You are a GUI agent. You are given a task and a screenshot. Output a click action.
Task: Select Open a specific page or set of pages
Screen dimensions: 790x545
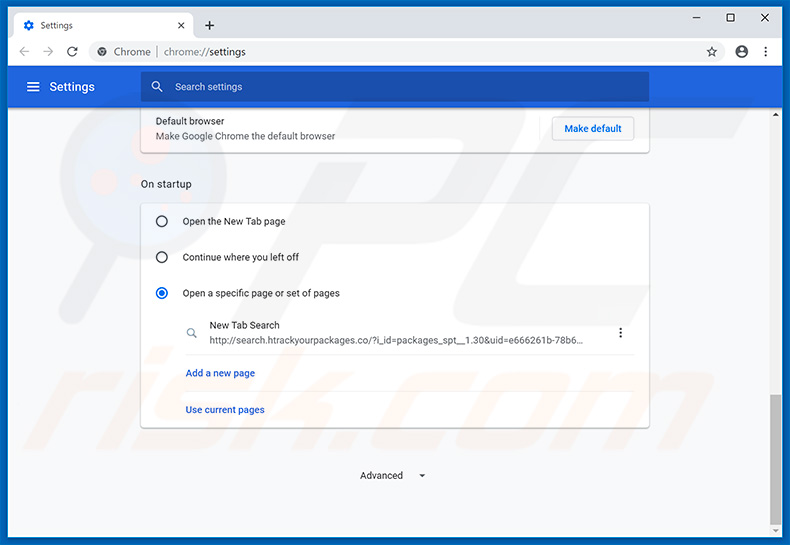click(x=162, y=293)
